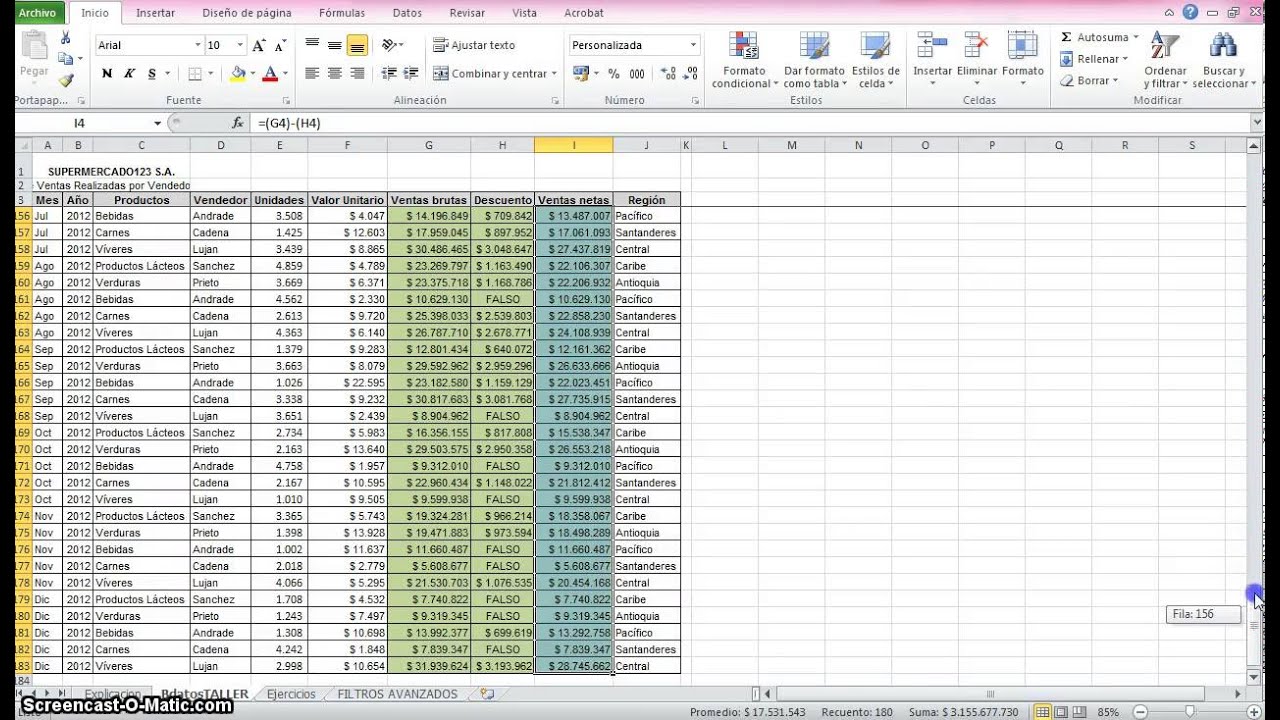Open the Combinar y centrar dropdown arrow
The height and width of the screenshot is (720, 1280).
pos(554,73)
